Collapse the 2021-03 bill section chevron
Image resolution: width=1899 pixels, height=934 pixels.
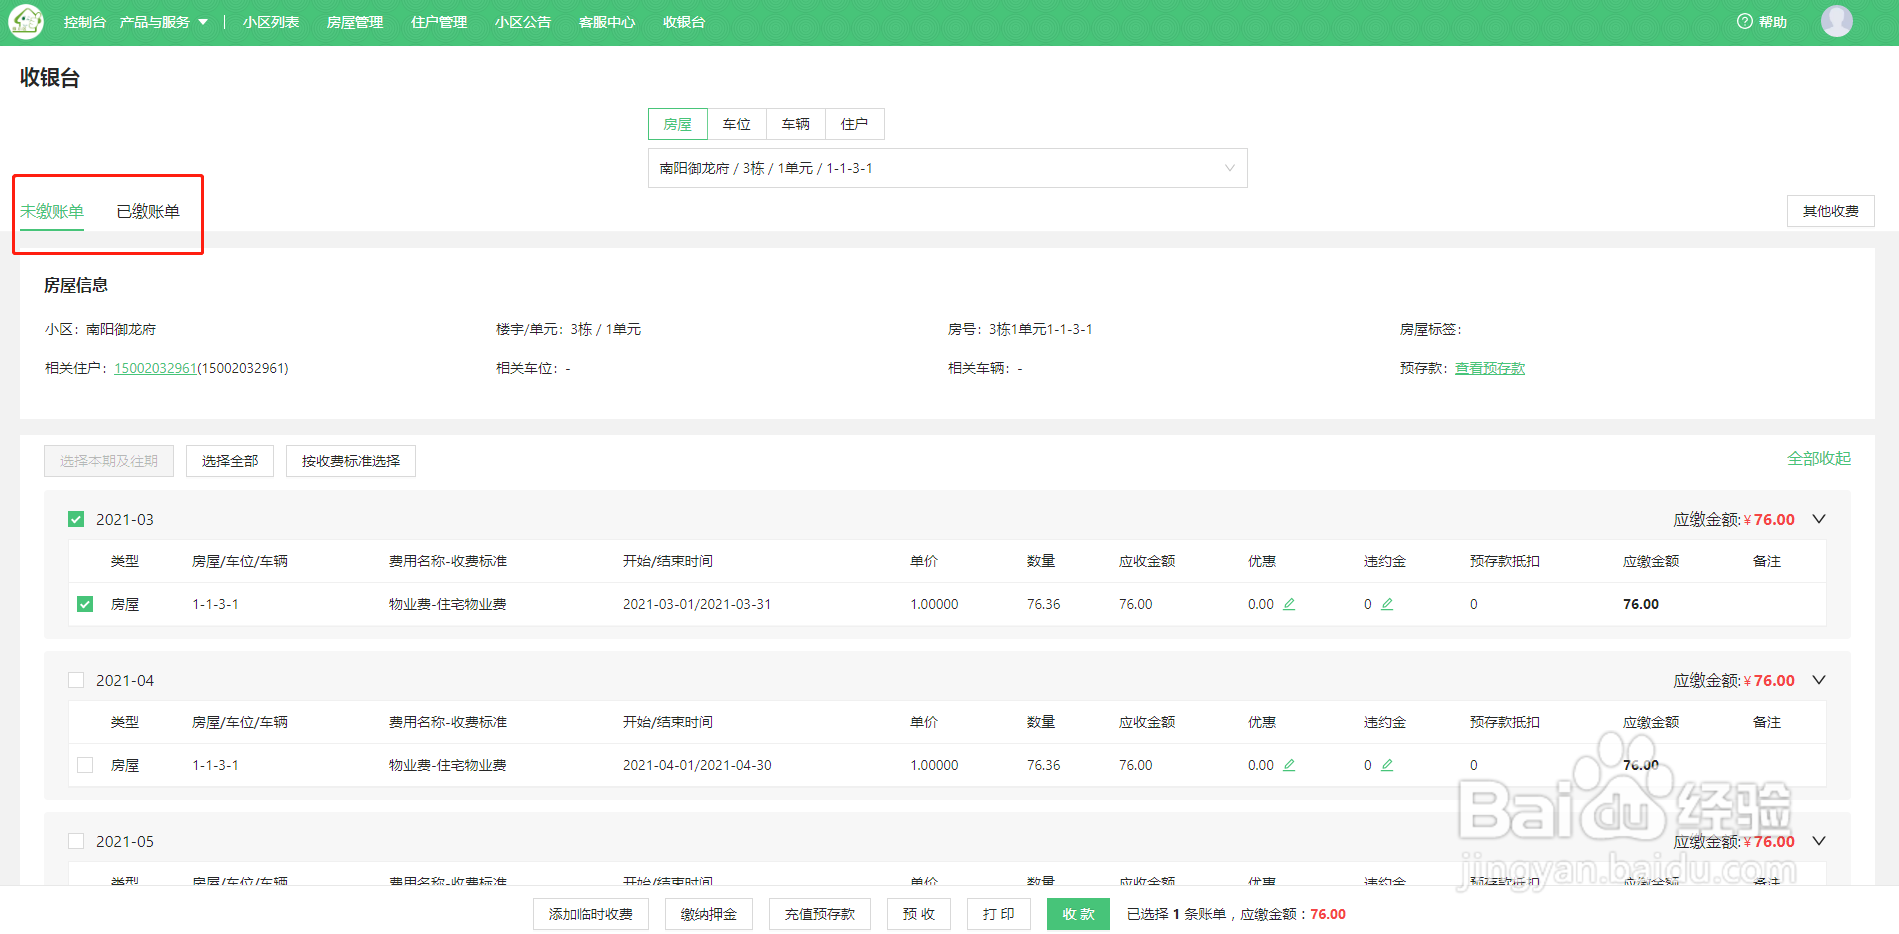pos(1819,519)
